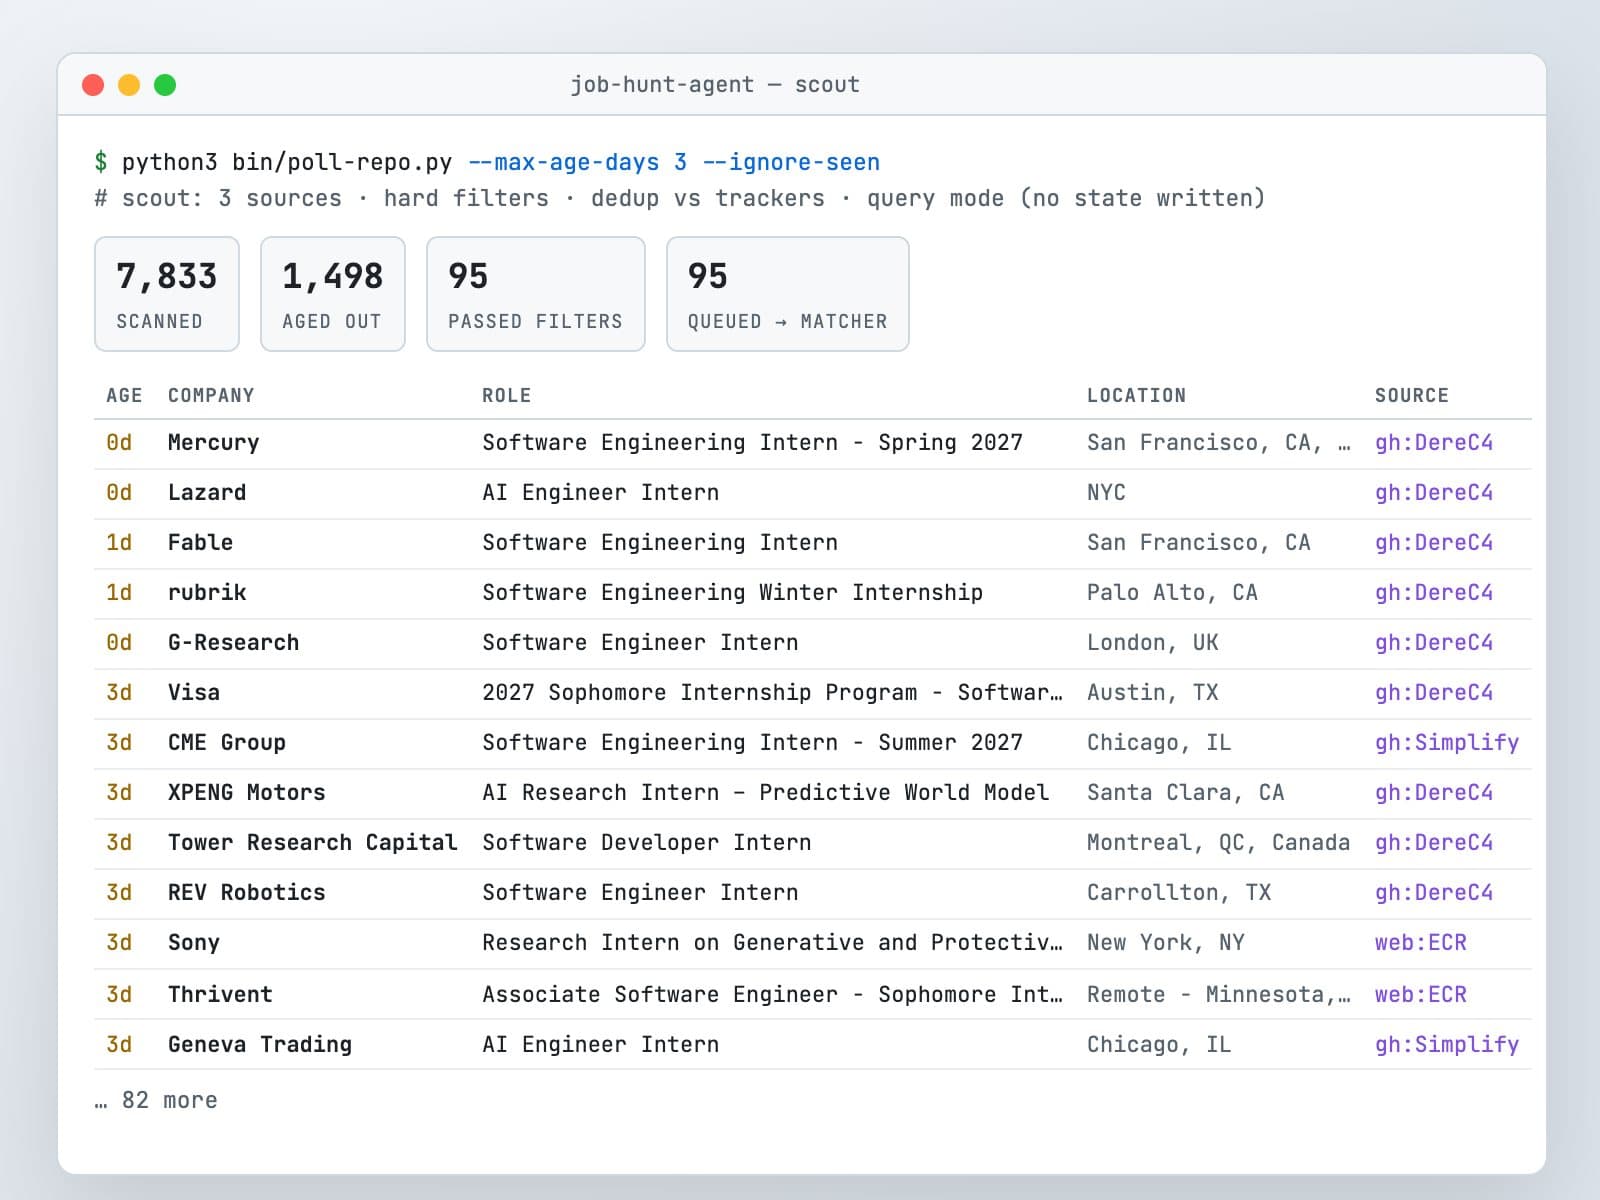This screenshot has width=1600, height=1200.
Task: Select the Geneva Trading company name
Action: point(260,1045)
